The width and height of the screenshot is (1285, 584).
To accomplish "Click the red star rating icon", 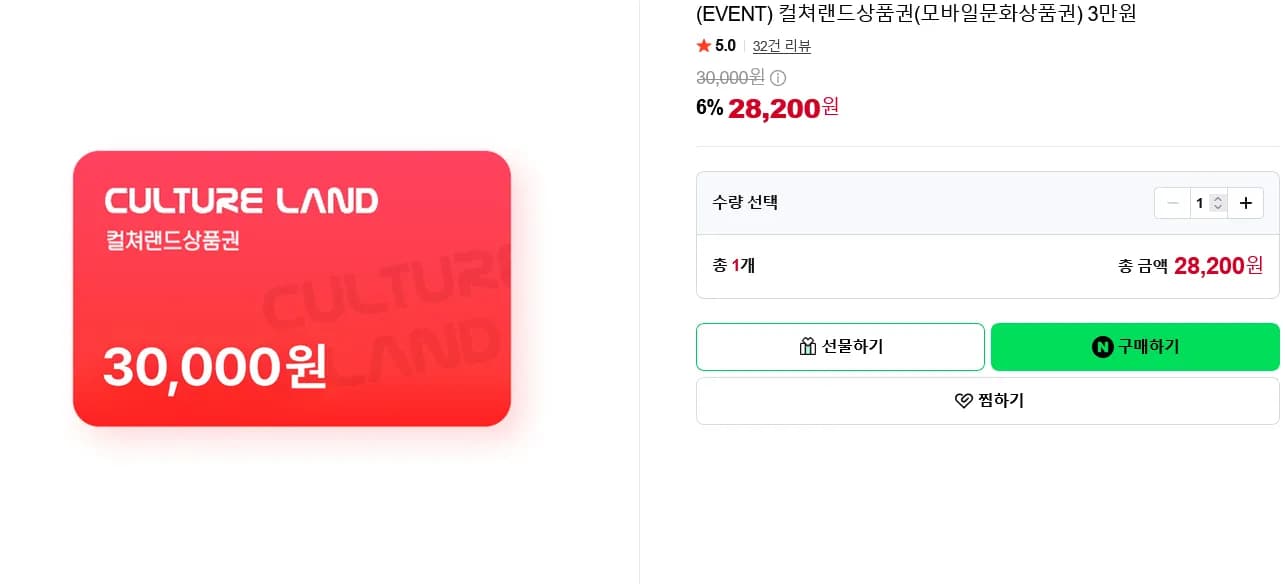I will [x=704, y=45].
